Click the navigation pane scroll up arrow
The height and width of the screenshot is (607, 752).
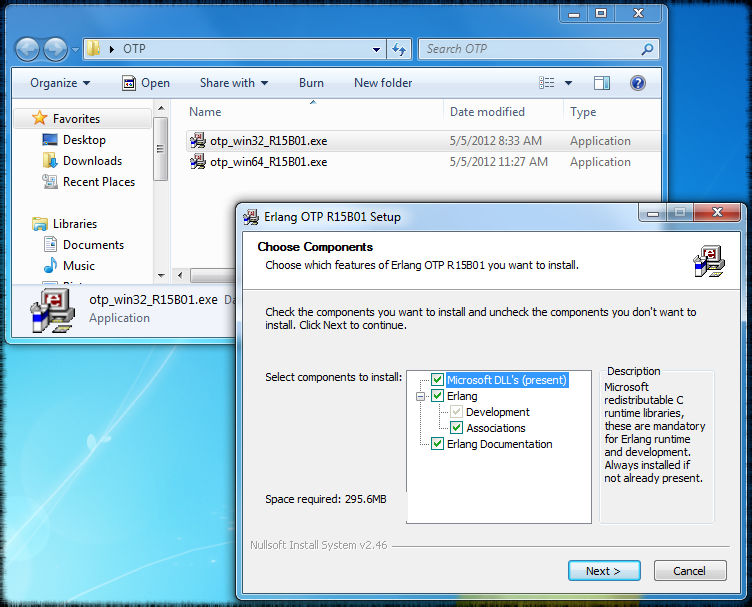[161, 108]
